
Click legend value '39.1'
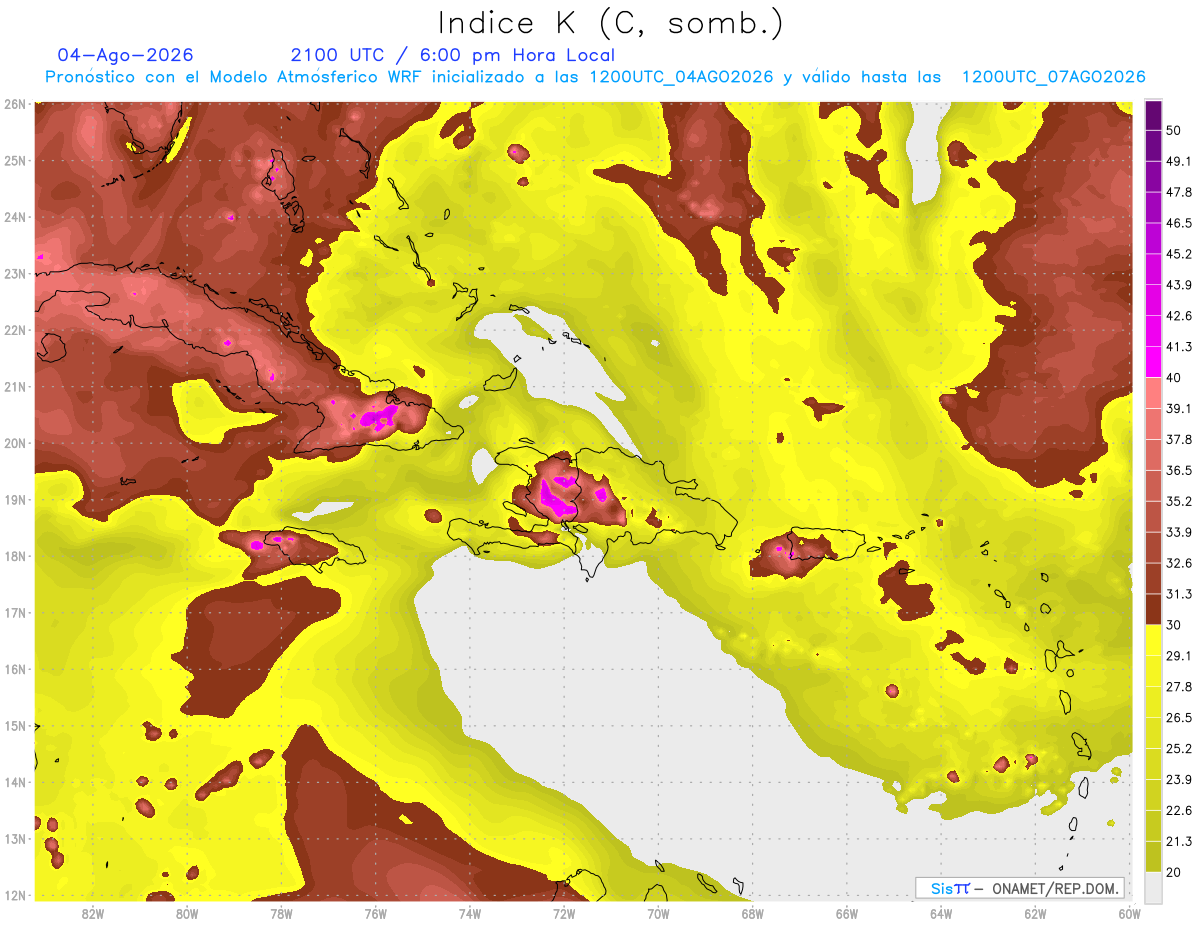1179,409
